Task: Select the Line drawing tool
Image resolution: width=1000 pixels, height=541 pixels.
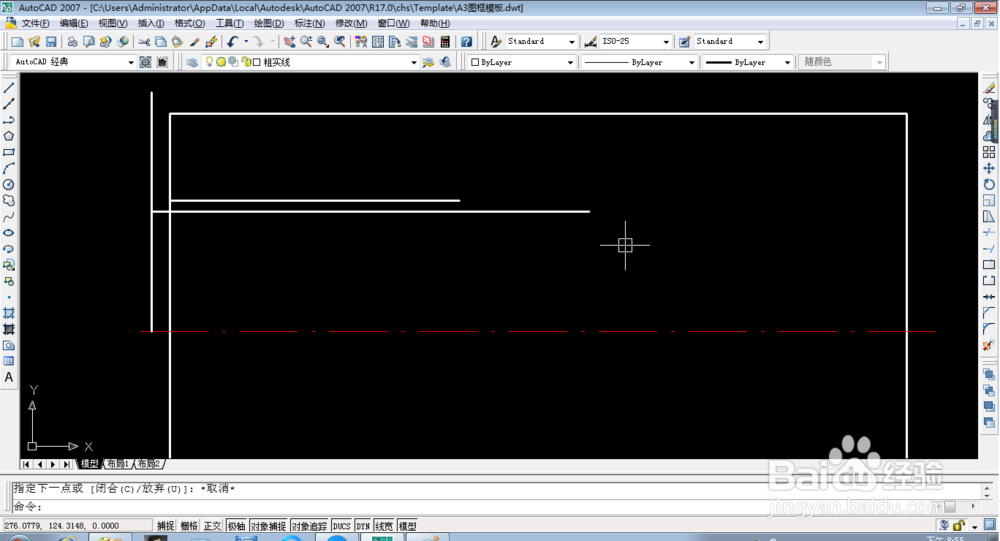Action: 9,88
